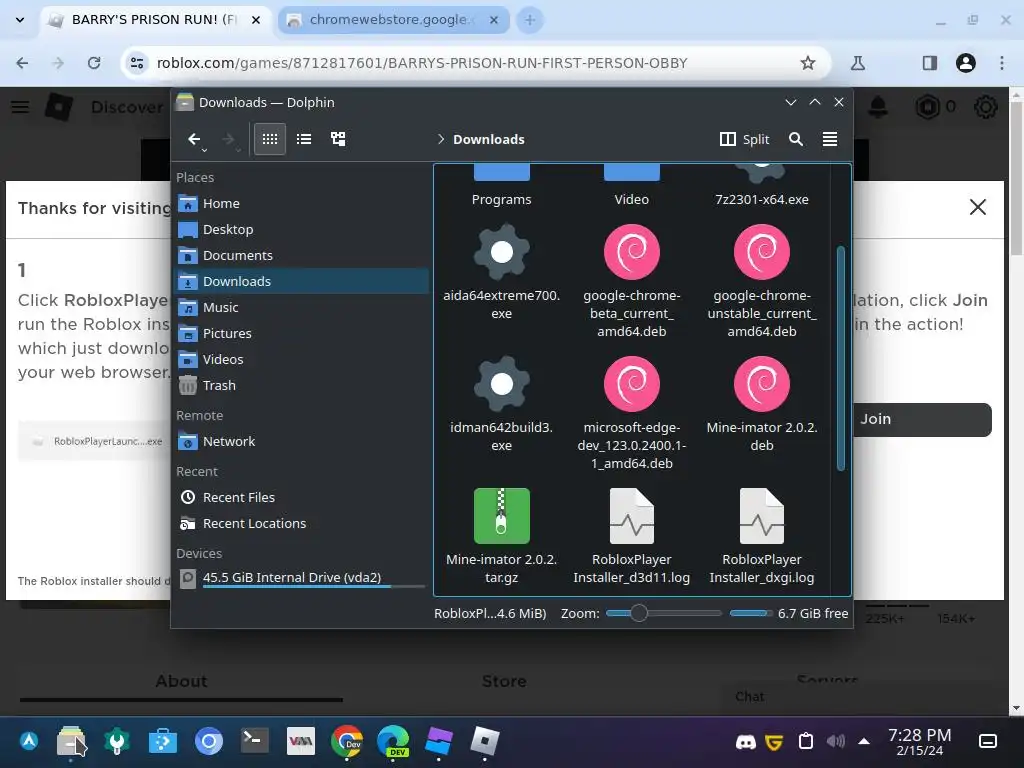Screen dimensions: 1024x768
Task: Expand the path breadcrumb chevron before Downloads
Action: point(441,139)
